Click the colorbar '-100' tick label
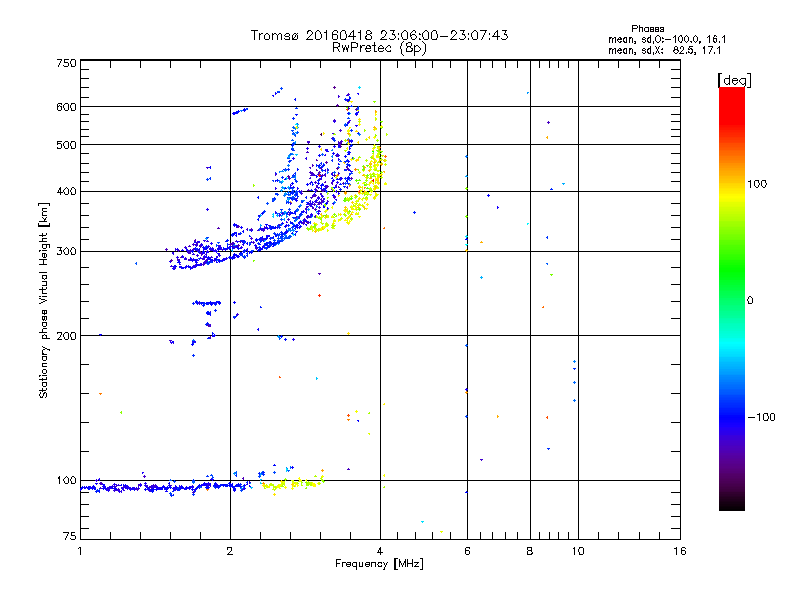The width and height of the screenshot is (800, 600). pos(761,417)
